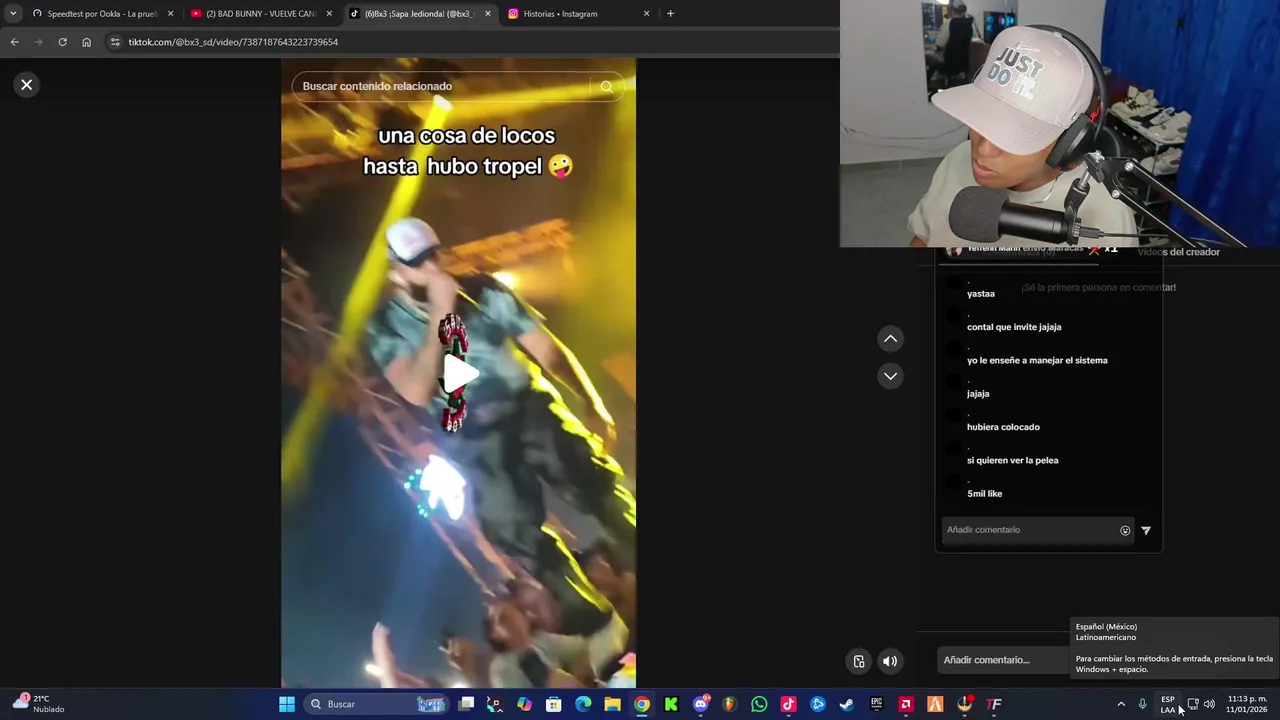Click the search magnifier in related content bar
Screen dimensions: 1280x720
606,87
